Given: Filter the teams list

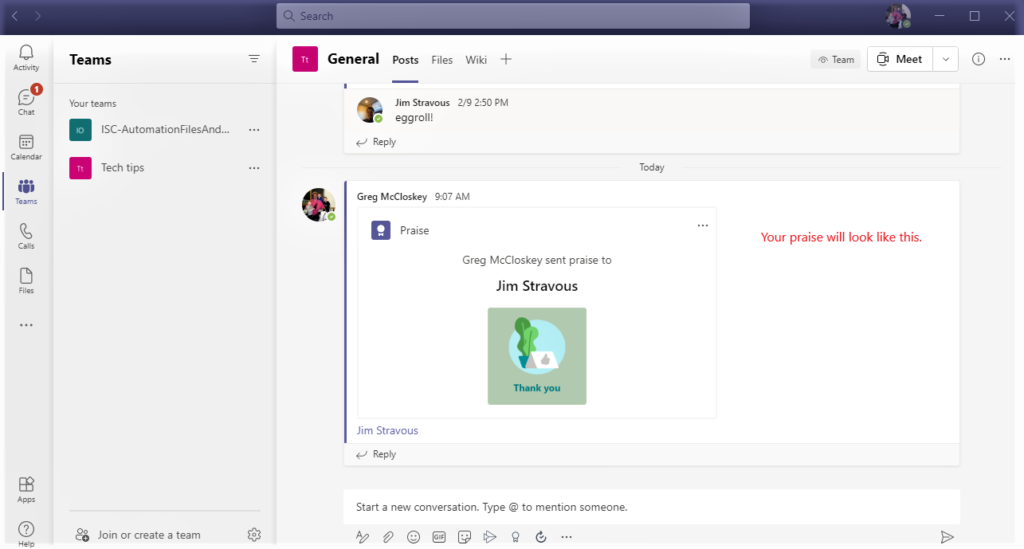Looking at the screenshot, I should coord(254,59).
